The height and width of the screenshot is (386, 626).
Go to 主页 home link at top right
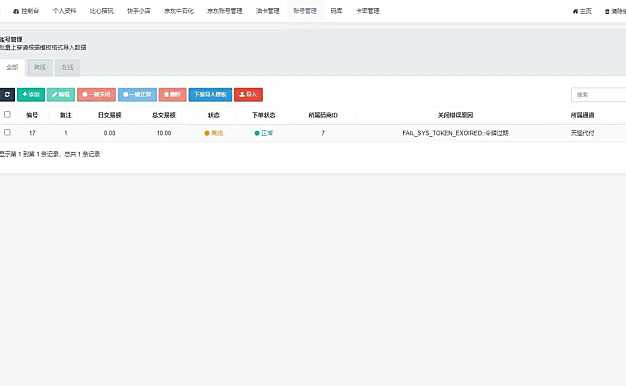[x=582, y=12]
